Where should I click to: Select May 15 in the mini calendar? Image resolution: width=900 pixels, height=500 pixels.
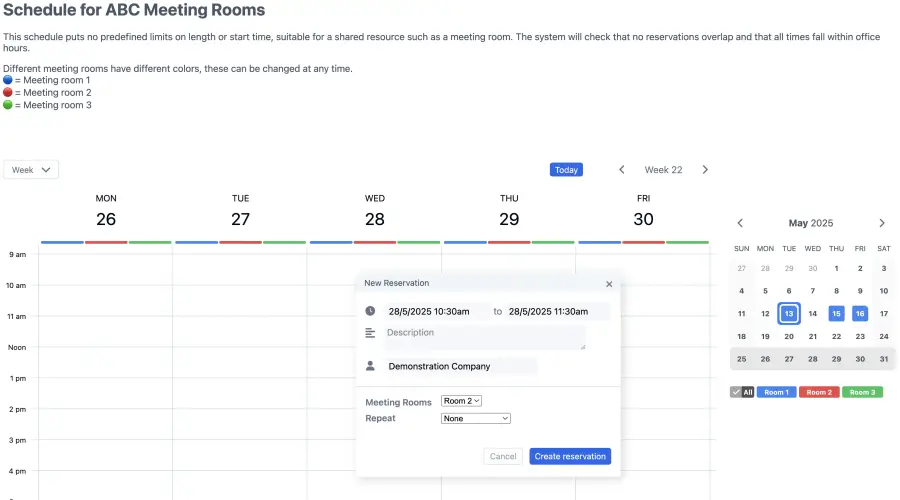click(x=836, y=313)
